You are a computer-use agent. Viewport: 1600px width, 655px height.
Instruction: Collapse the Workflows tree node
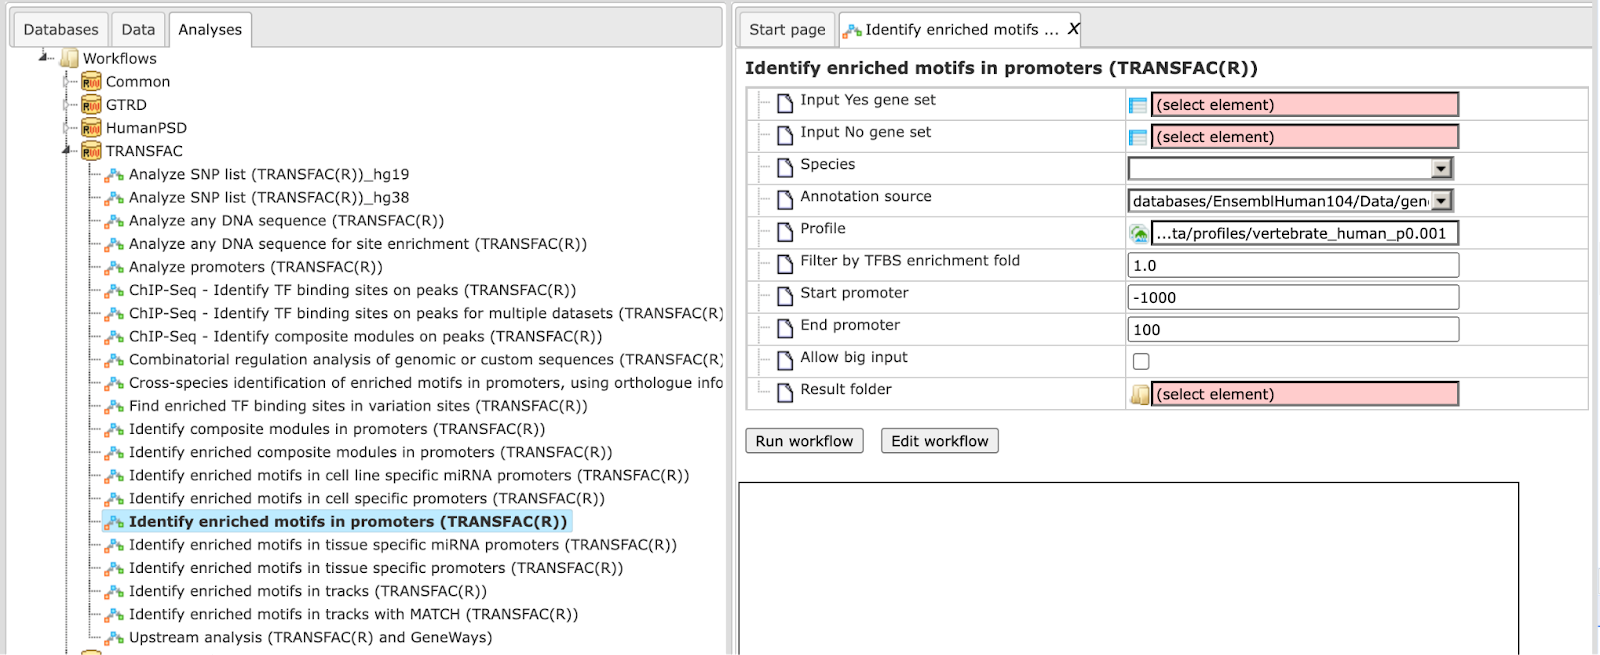click(45, 58)
